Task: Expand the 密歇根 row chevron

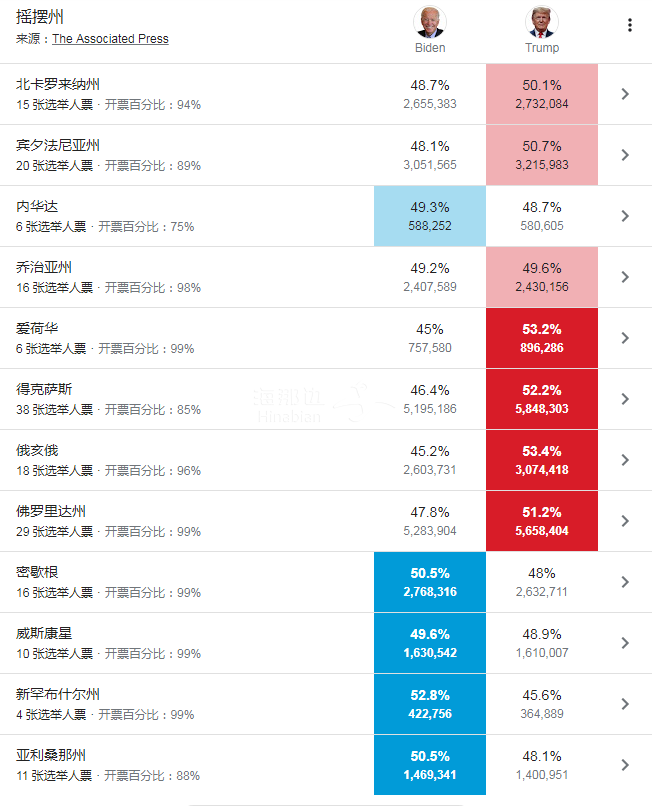Action: pyautogui.click(x=625, y=582)
